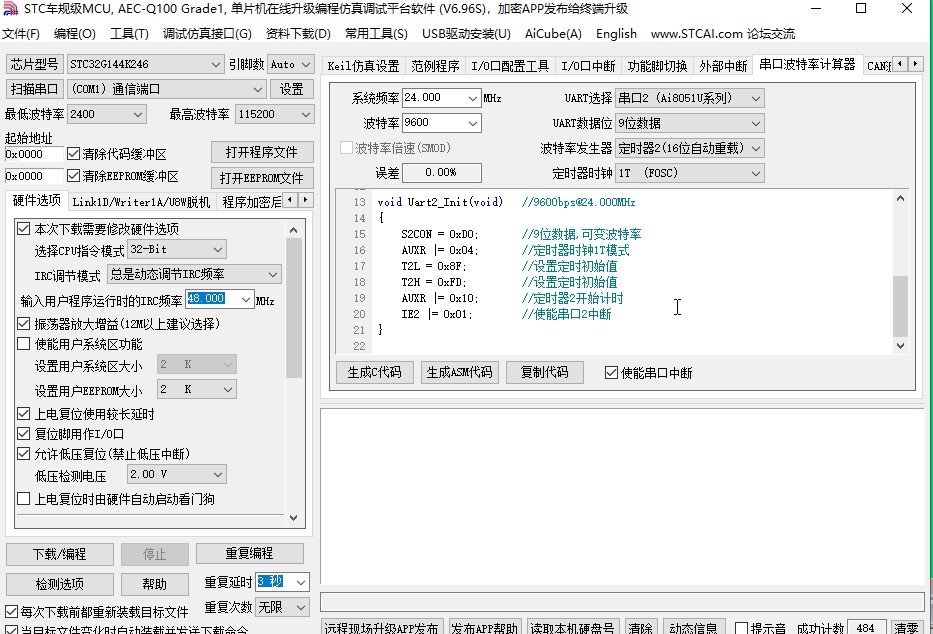This screenshot has height=634, width=933.
Task: Open the AiCube(A) menu
Action: click(553, 34)
